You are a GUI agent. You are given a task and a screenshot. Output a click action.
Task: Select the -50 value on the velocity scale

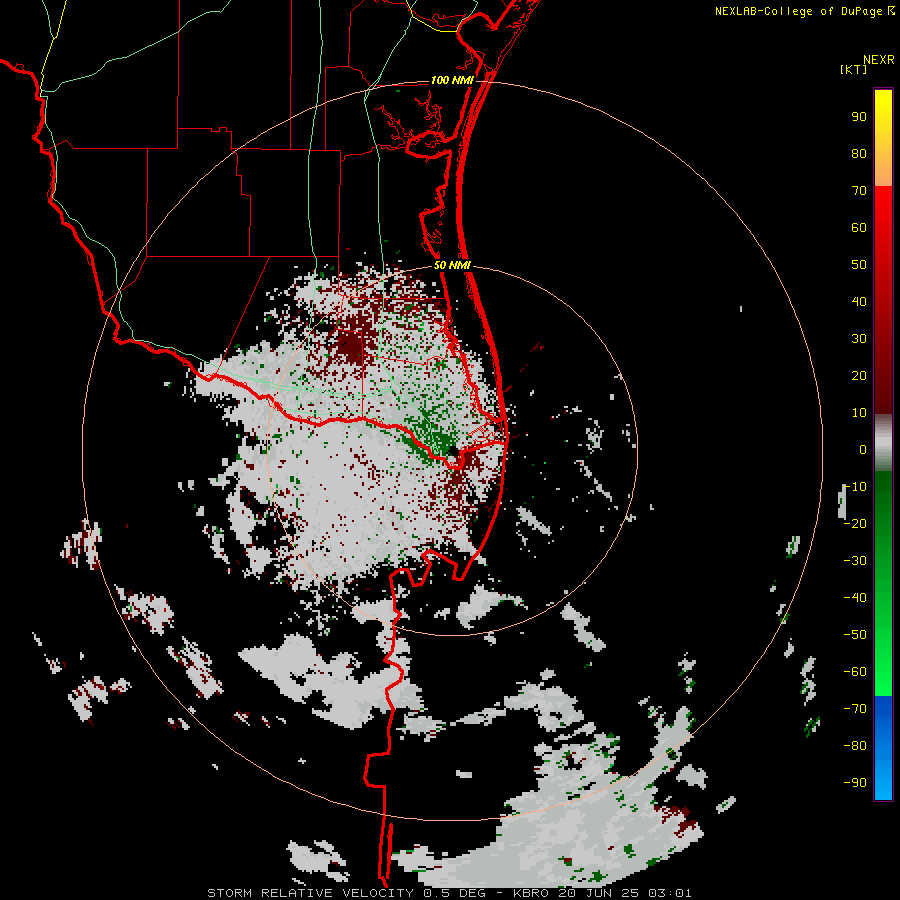click(x=855, y=635)
